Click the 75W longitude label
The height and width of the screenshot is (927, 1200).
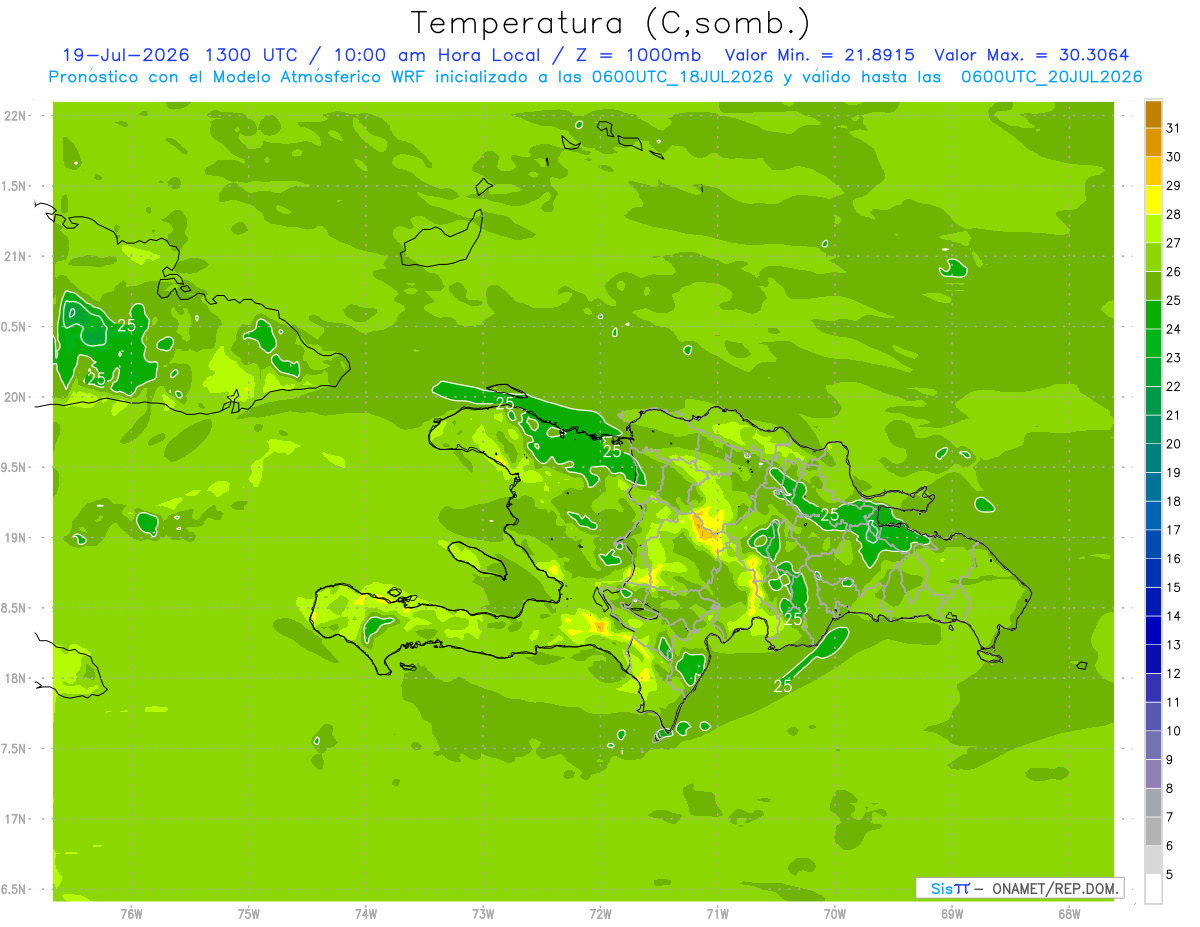pos(249,913)
